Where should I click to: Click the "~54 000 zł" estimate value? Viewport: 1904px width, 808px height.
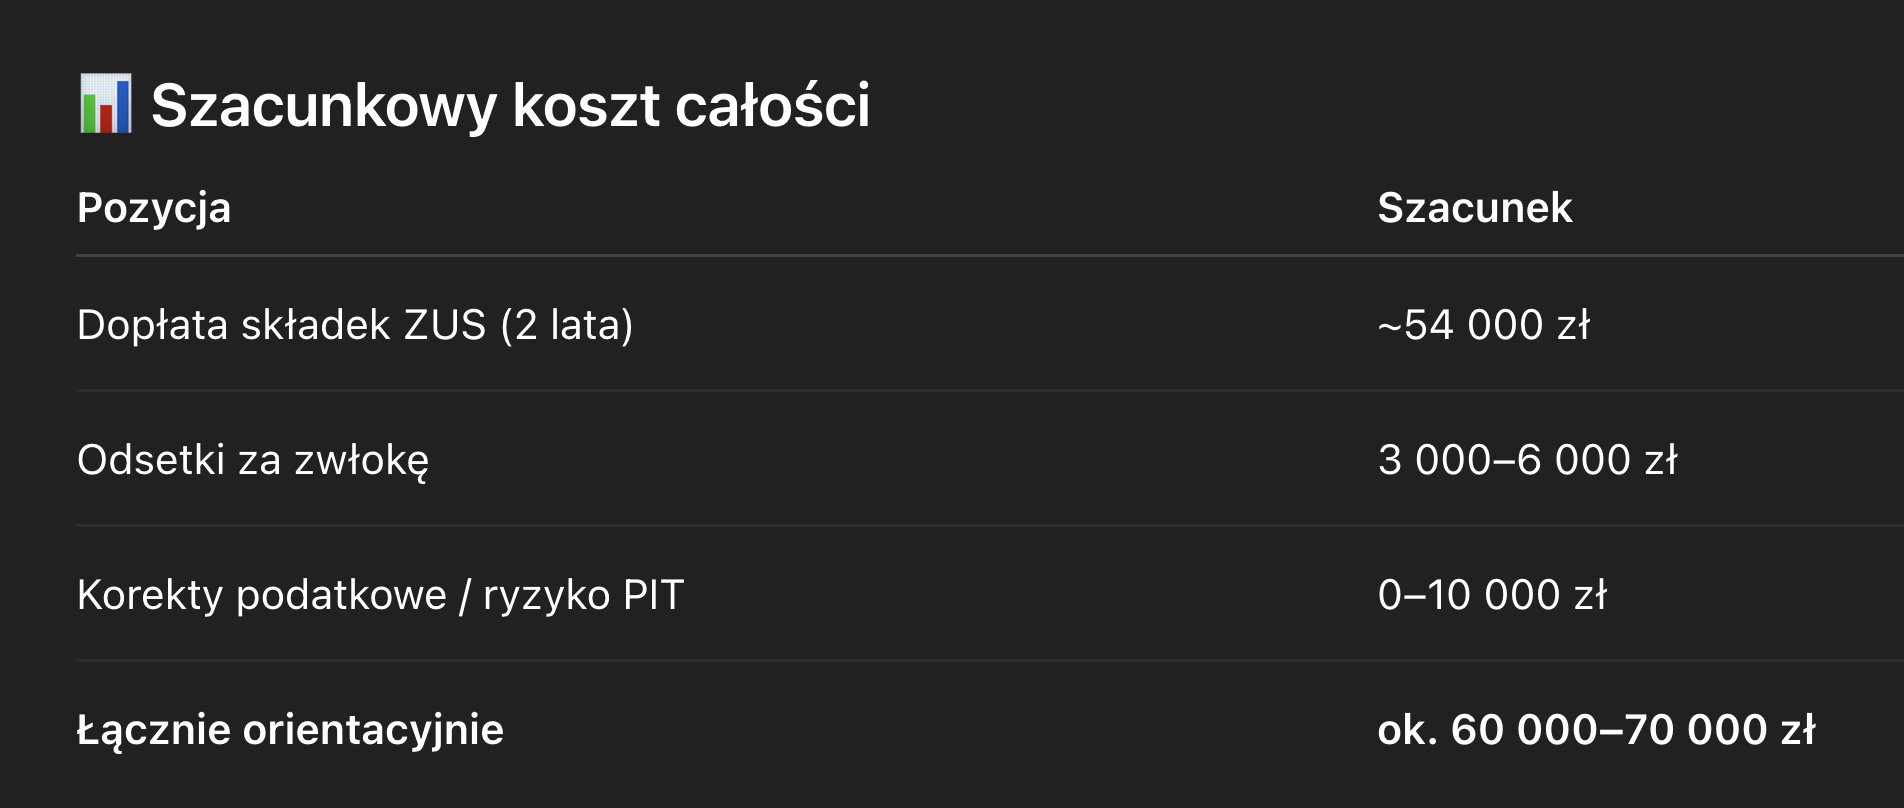point(1483,325)
